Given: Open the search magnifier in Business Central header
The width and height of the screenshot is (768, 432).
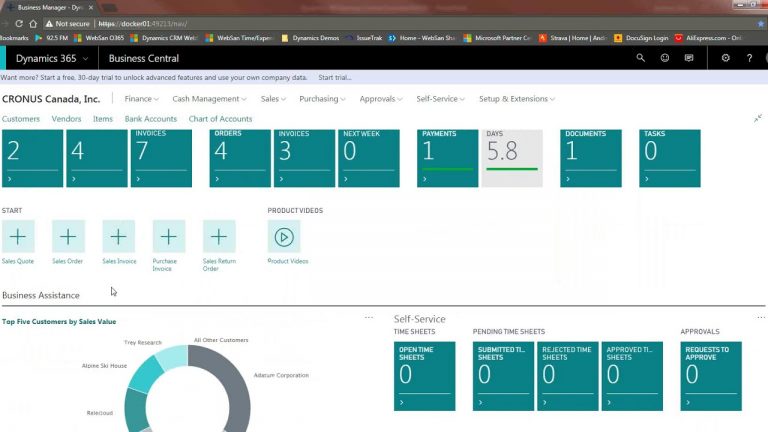Looking at the screenshot, I should pyautogui.click(x=640, y=58).
